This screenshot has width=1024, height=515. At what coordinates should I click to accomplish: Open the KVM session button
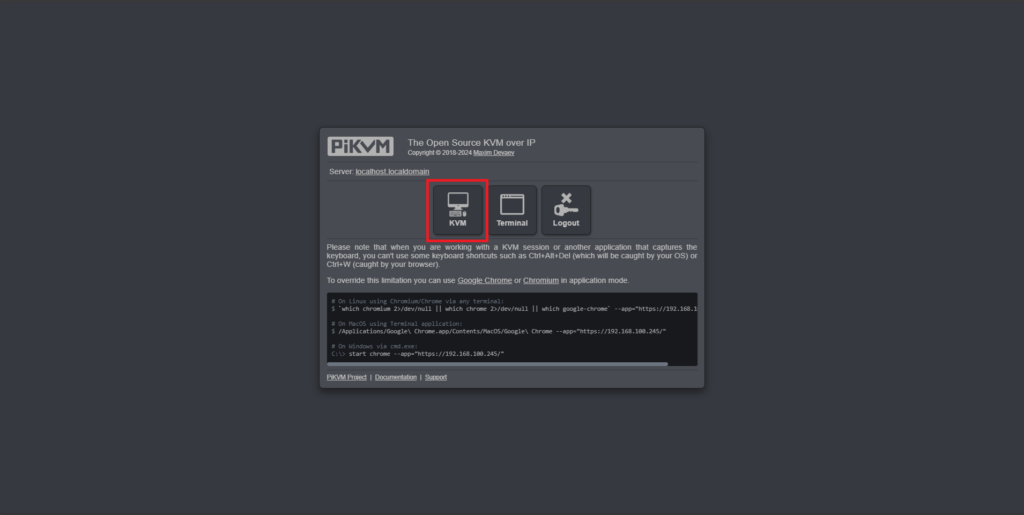(x=458, y=210)
